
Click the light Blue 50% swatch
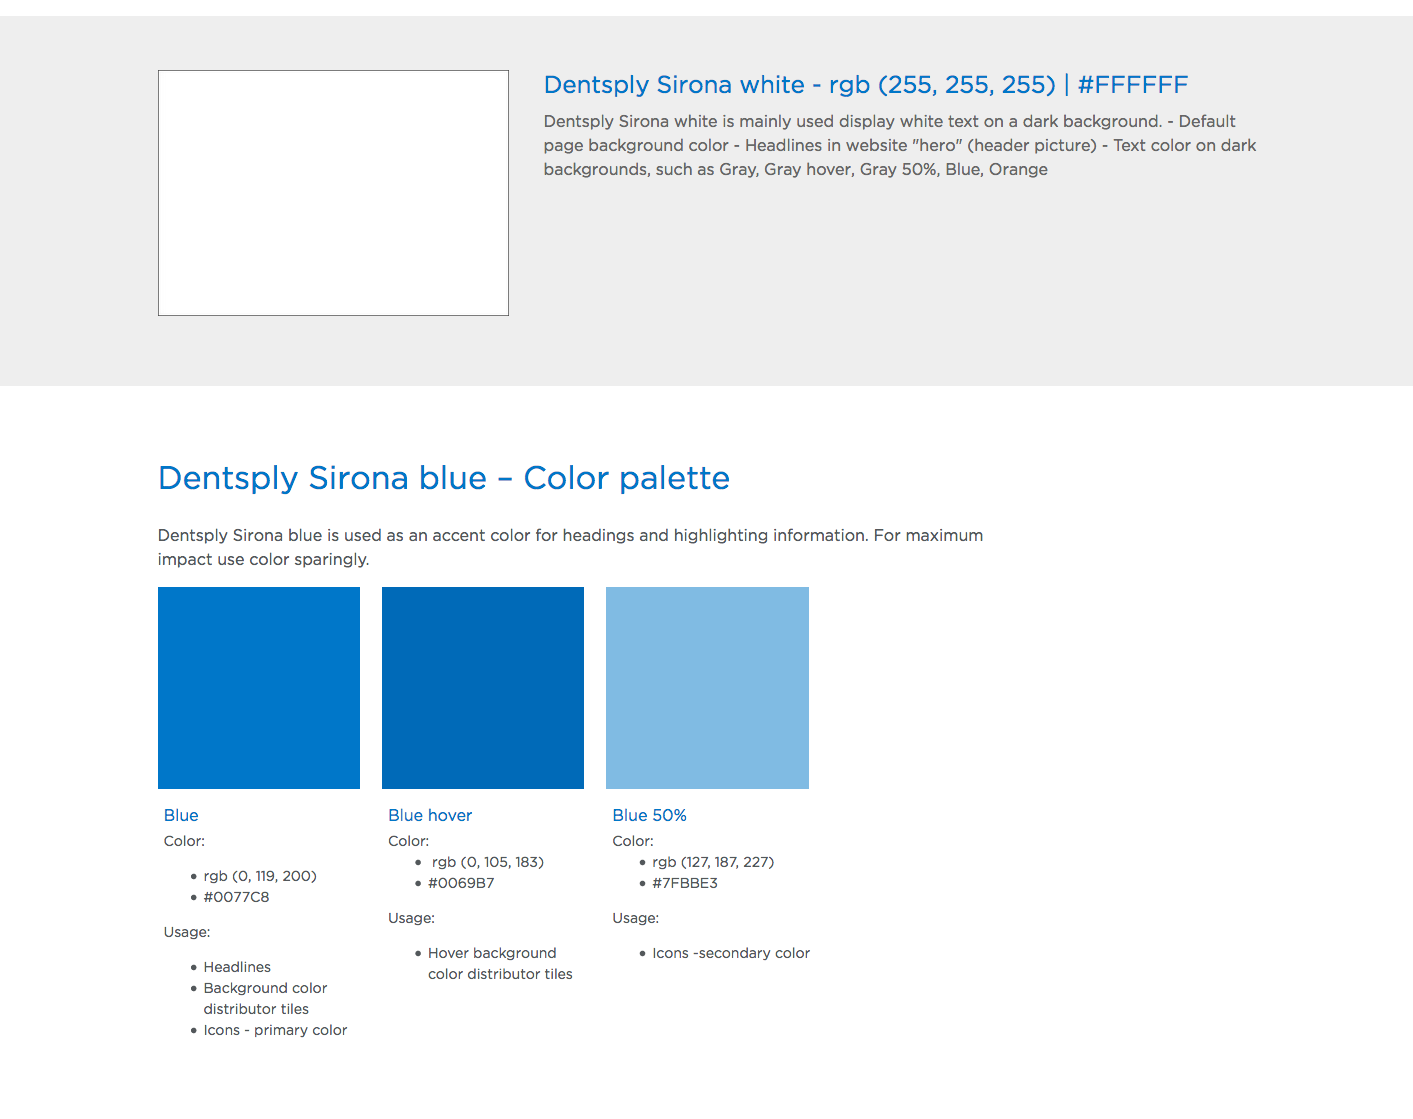tap(707, 688)
